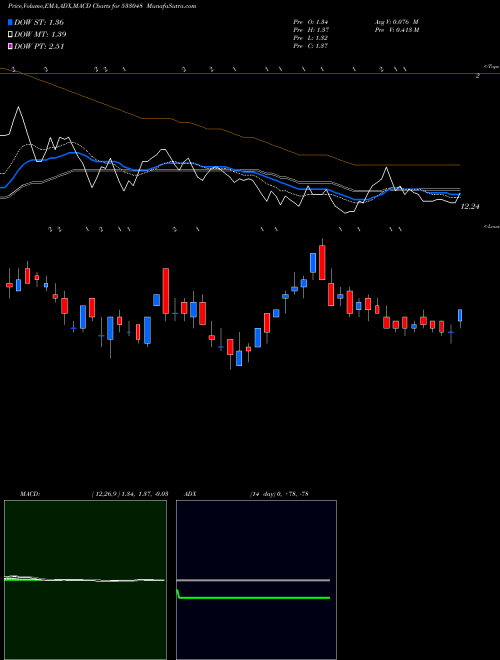500x660 pixels.
Task: Click the ADX panel title
Action: point(190,494)
